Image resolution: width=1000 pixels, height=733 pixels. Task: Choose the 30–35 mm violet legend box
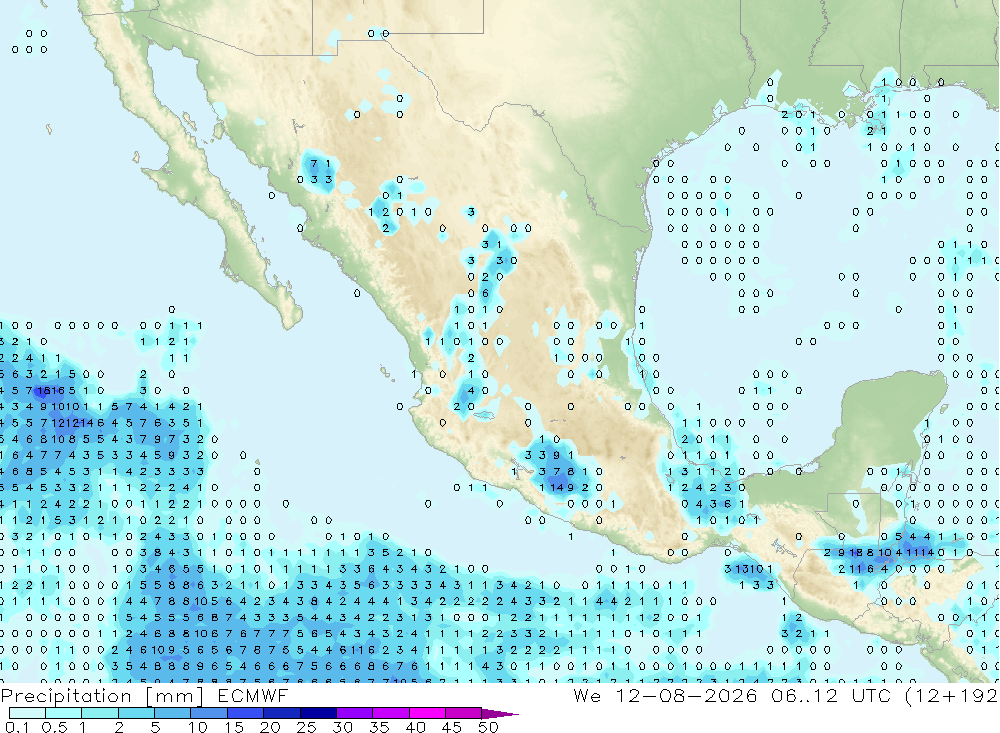[354, 713]
